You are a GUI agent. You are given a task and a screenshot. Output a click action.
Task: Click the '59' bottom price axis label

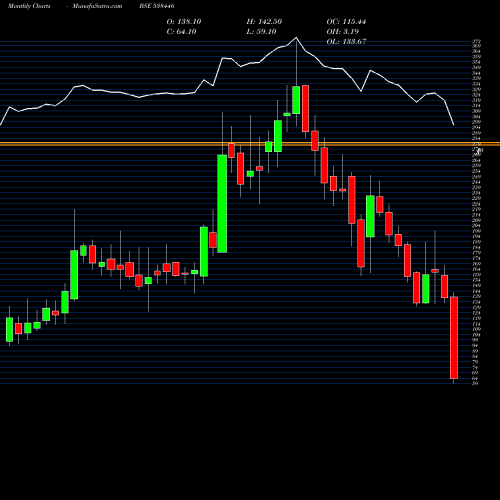[475, 384]
